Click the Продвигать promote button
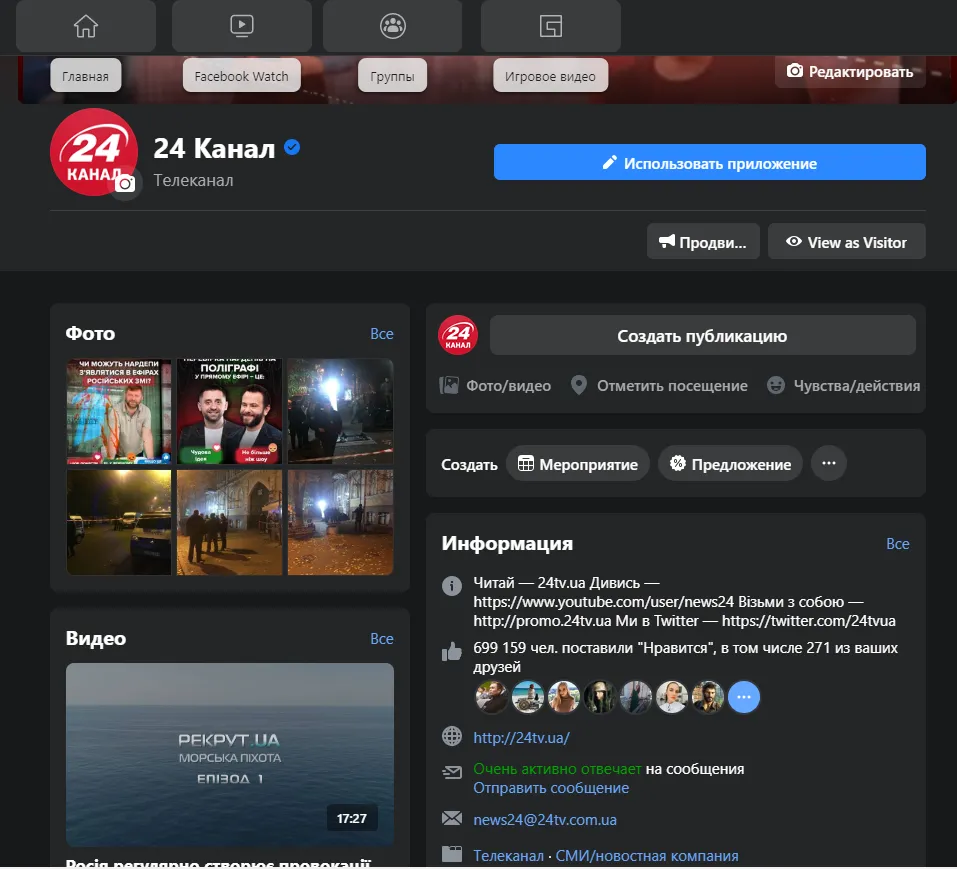 703,242
